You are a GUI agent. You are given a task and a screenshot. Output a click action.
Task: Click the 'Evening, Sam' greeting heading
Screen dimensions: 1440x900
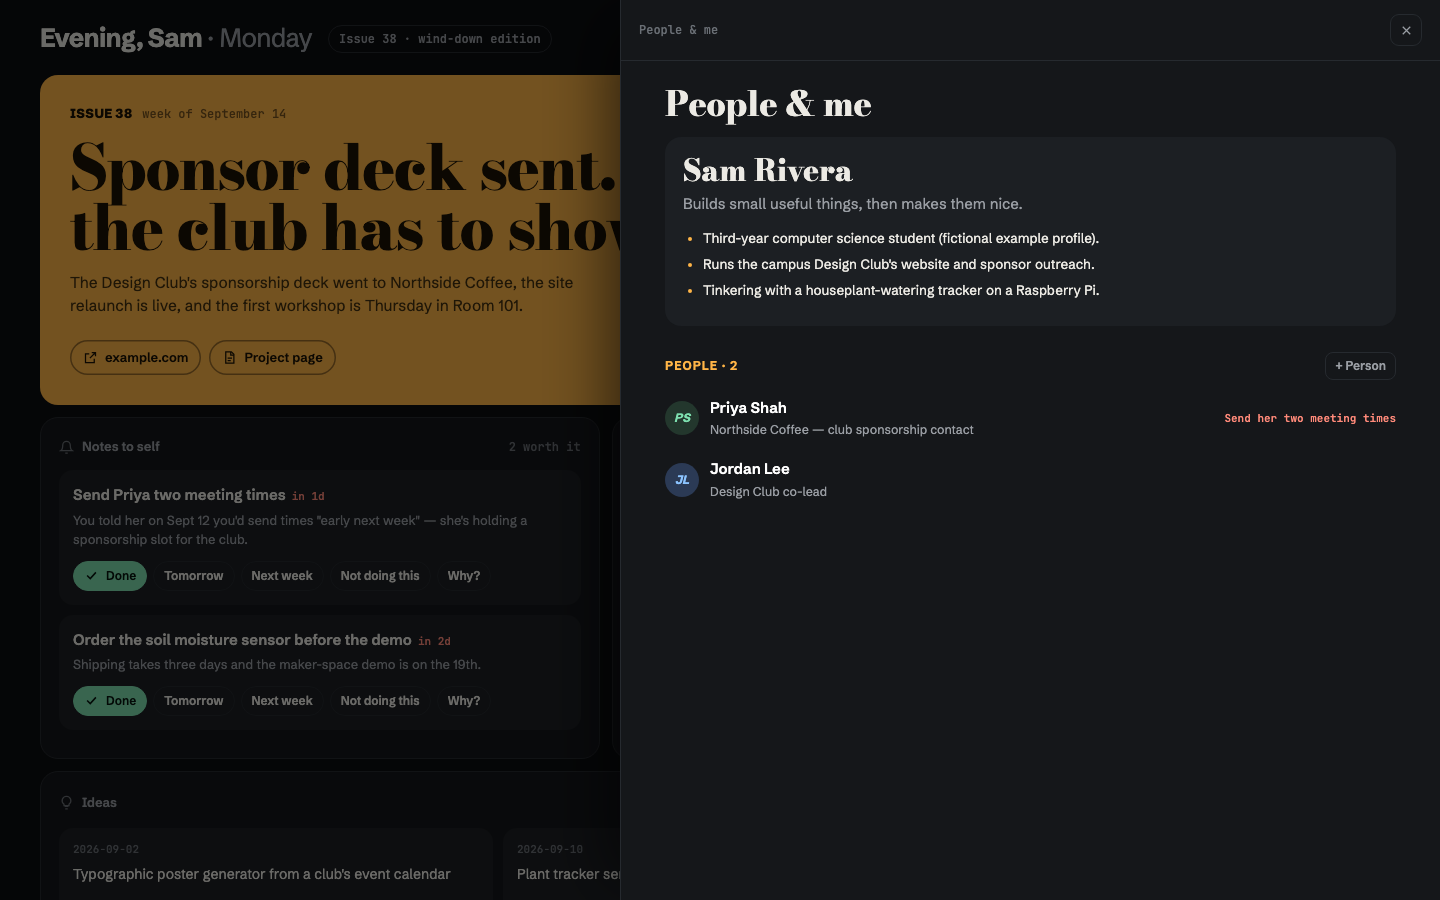click(121, 38)
